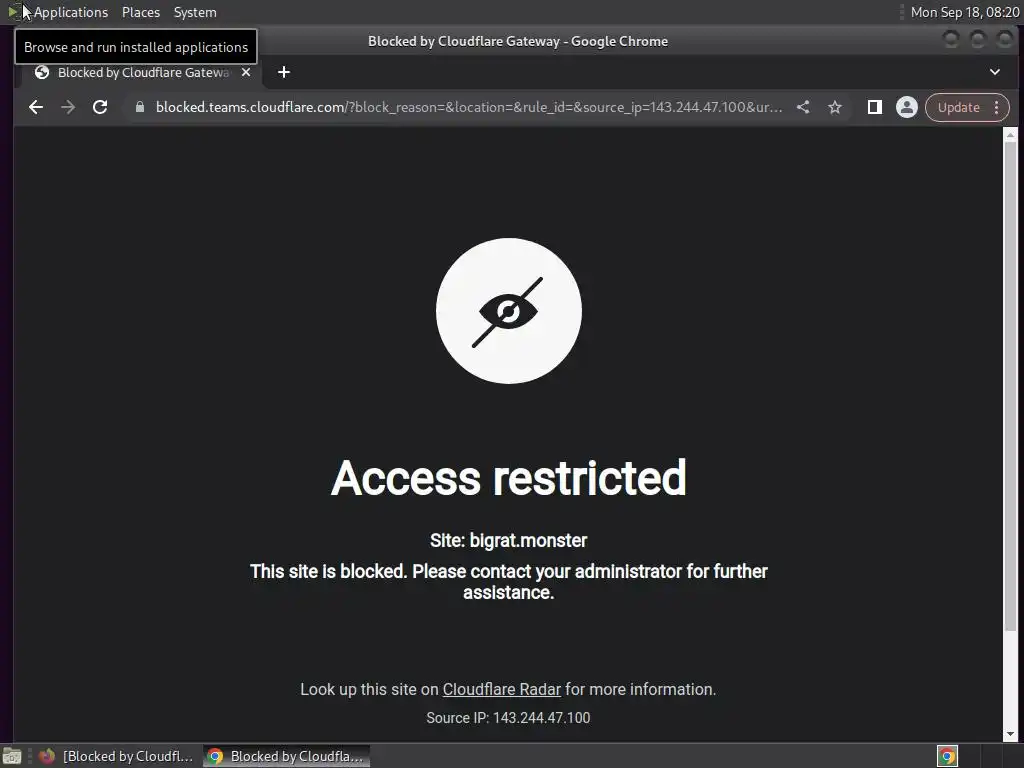
Task: View site info via the lock icon
Action: click(x=140, y=107)
